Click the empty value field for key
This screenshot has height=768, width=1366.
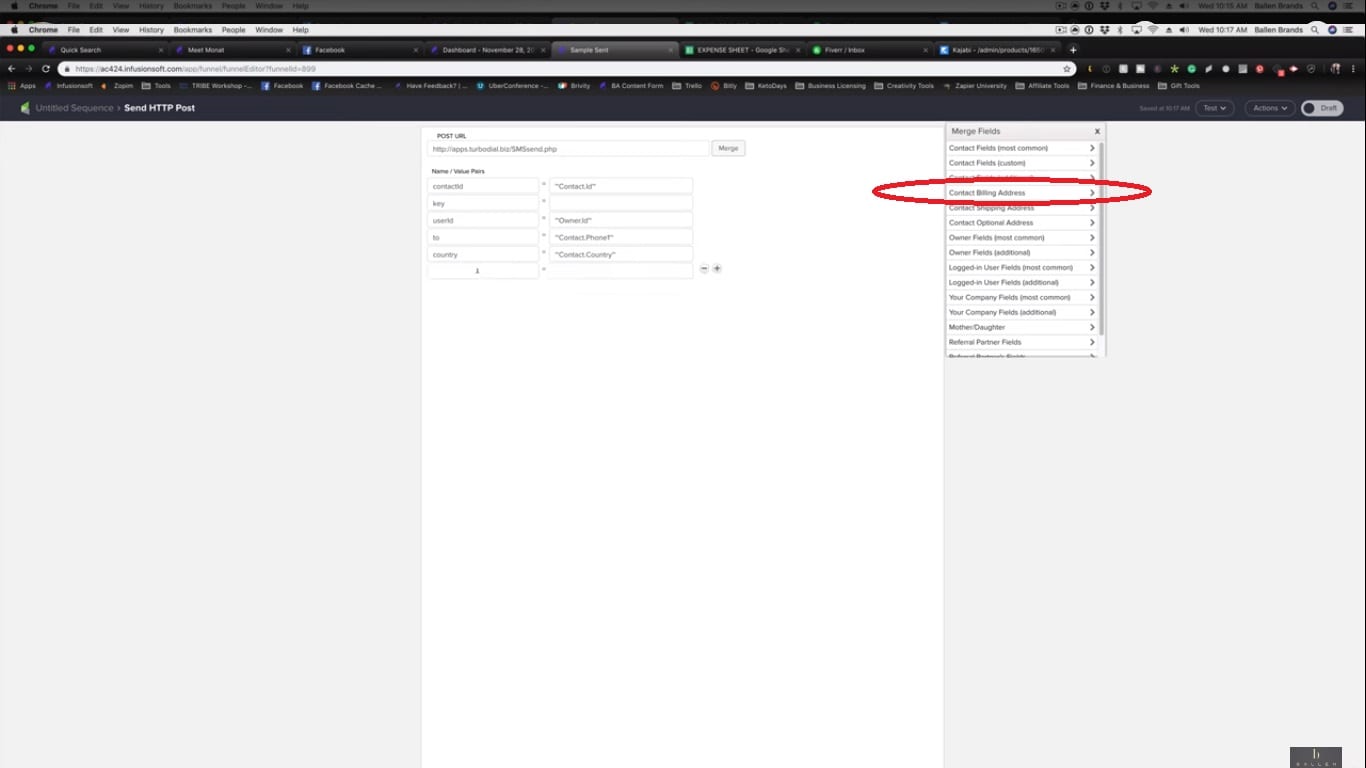coord(620,203)
